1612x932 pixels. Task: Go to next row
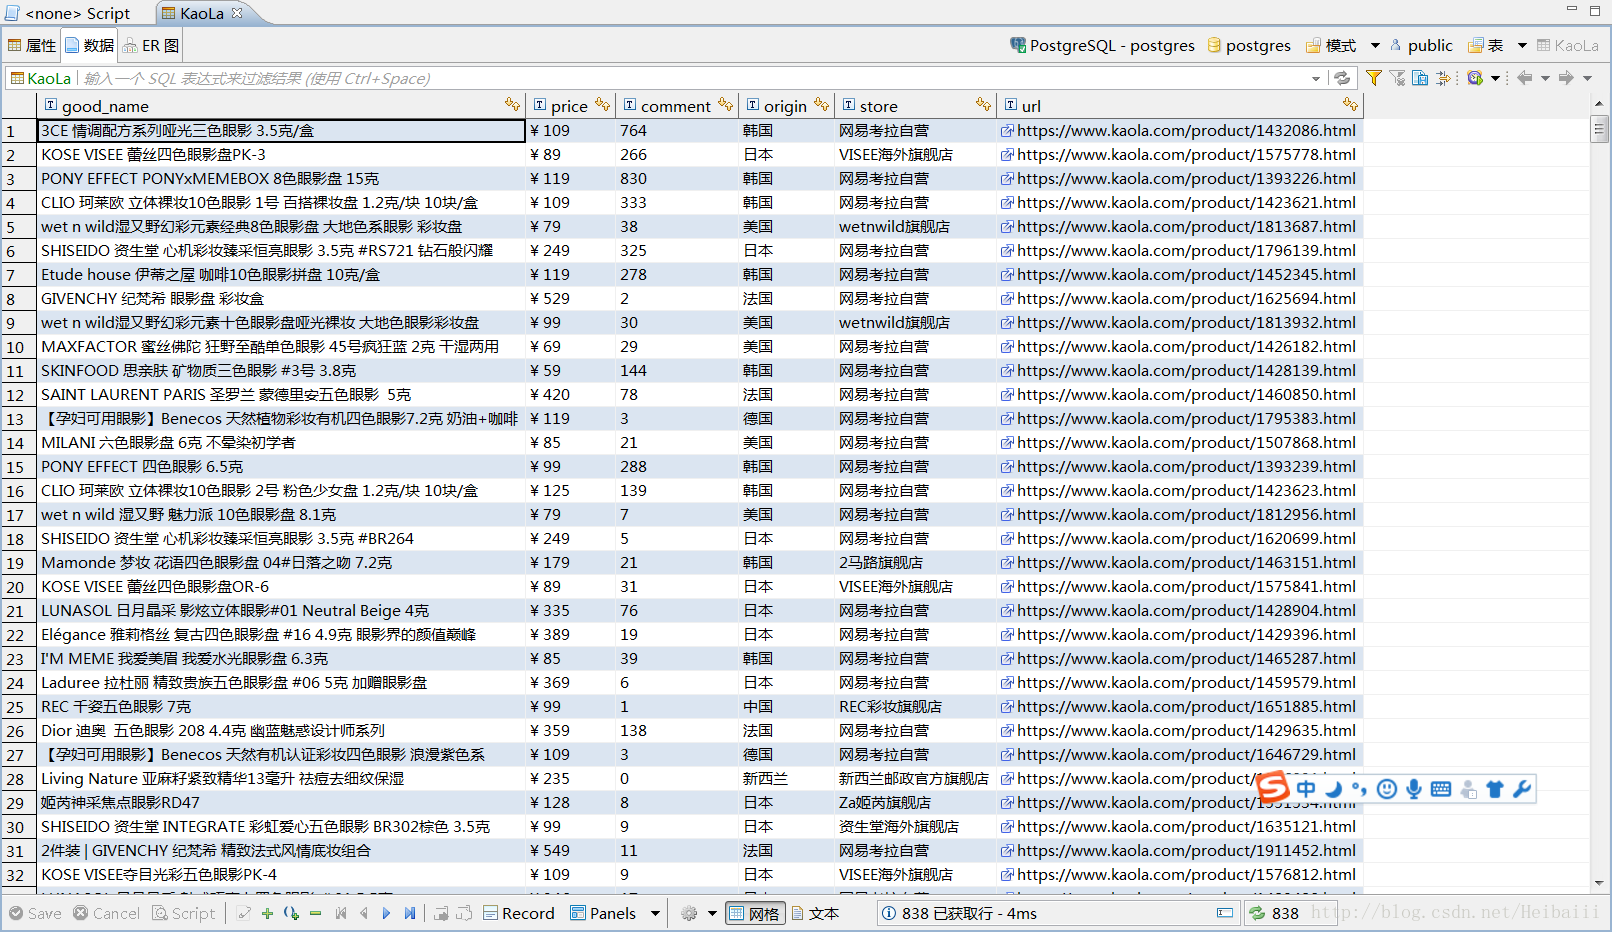[386, 913]
